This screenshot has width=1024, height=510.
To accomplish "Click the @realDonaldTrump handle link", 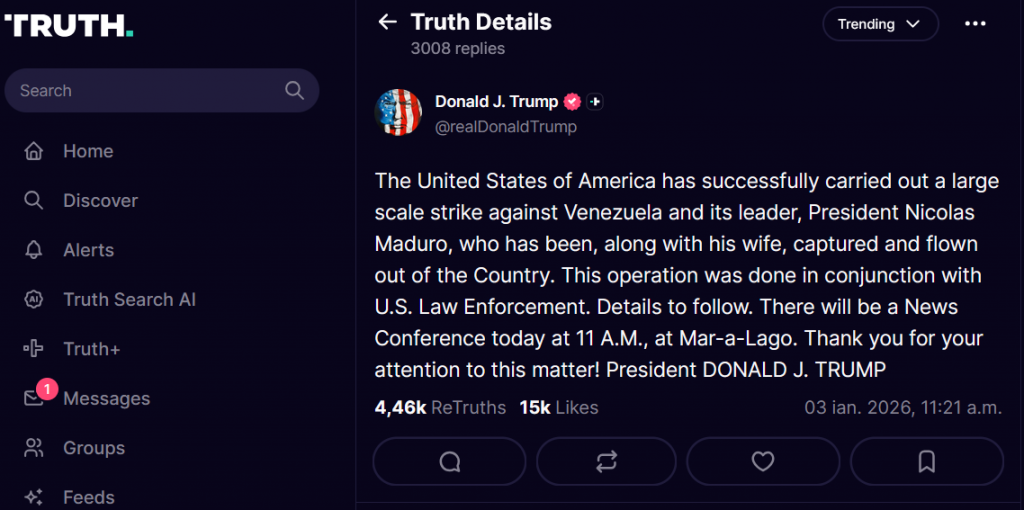I will (x=505, y=127).
